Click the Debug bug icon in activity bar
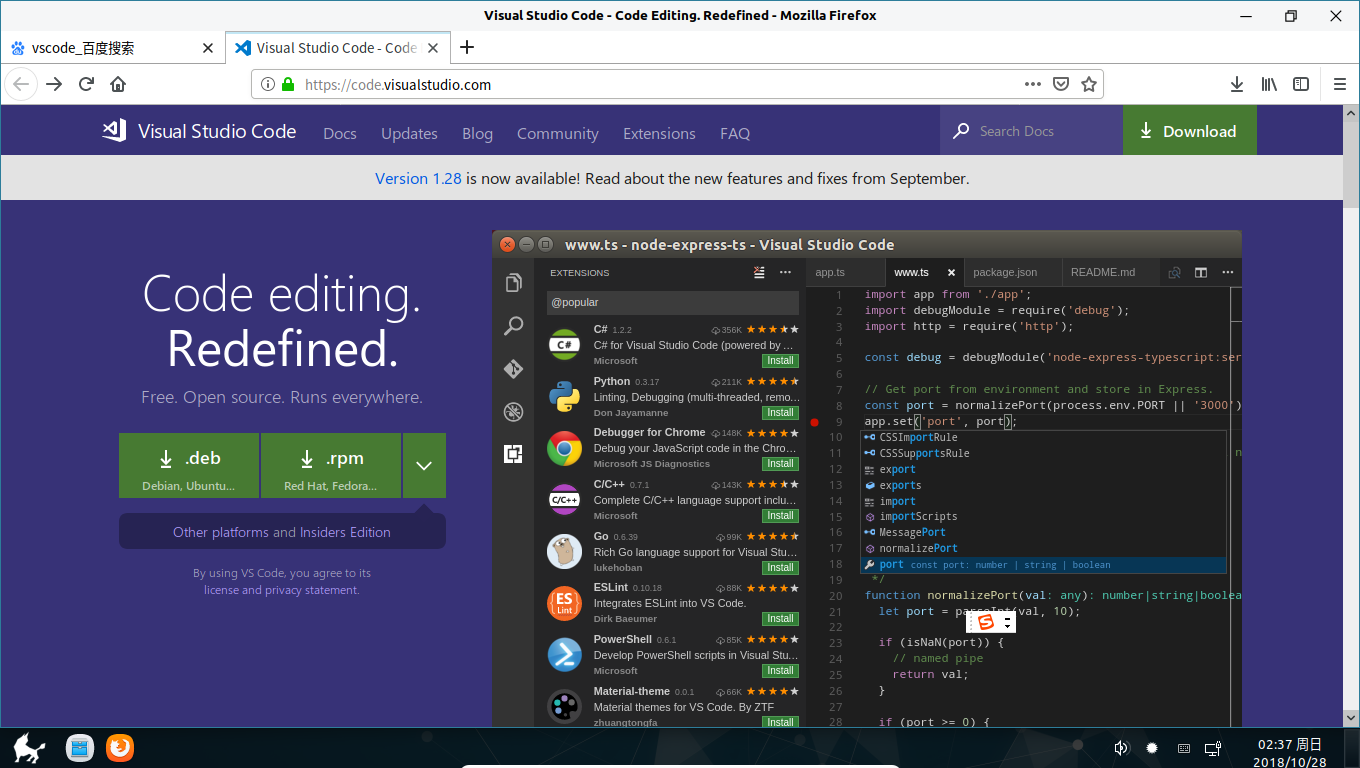The height and width of the screenshot is (768, 1360). pyautogui.click(x=513, y=412)
